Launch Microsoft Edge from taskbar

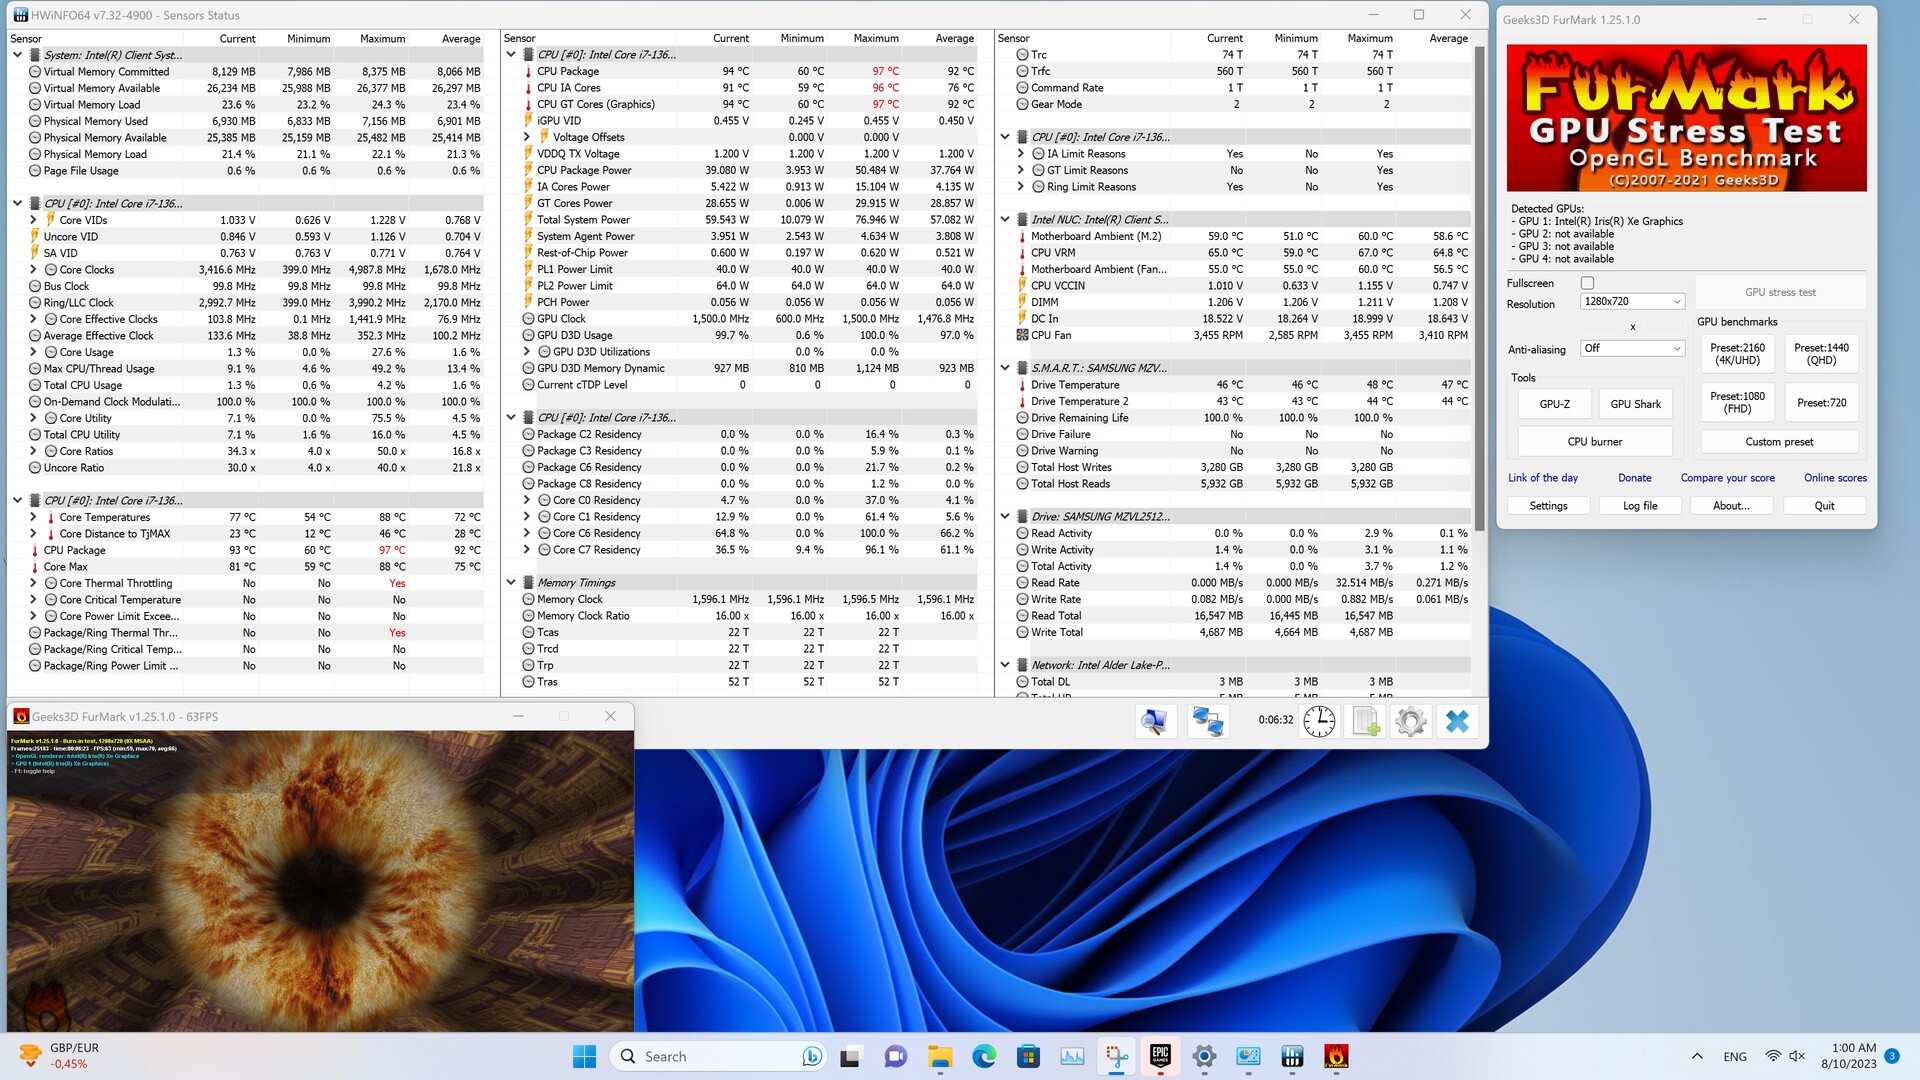point(984,1056)
